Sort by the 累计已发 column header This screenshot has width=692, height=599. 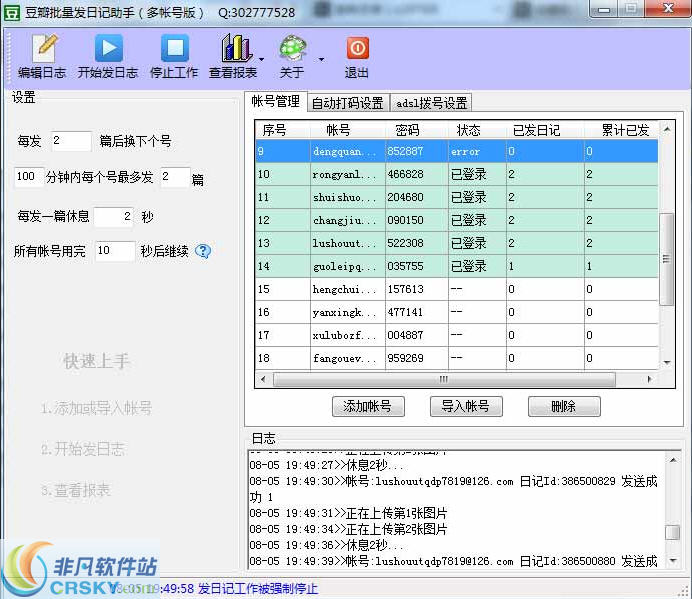tap(621, 130)
